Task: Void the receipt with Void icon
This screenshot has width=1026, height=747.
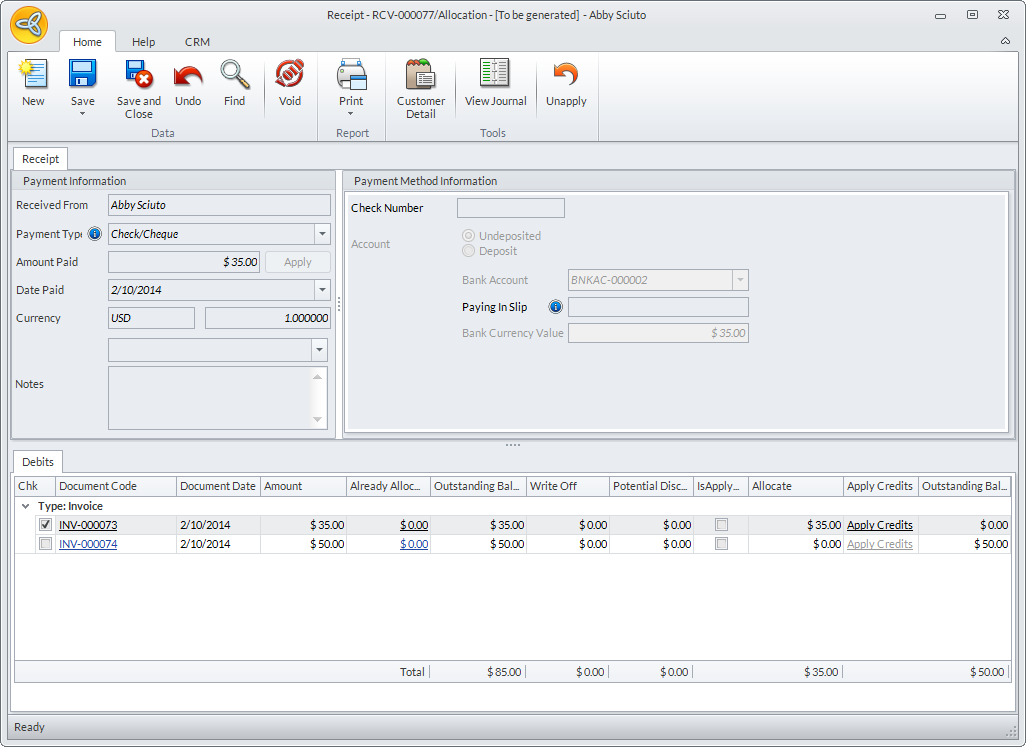Action: 290,76
